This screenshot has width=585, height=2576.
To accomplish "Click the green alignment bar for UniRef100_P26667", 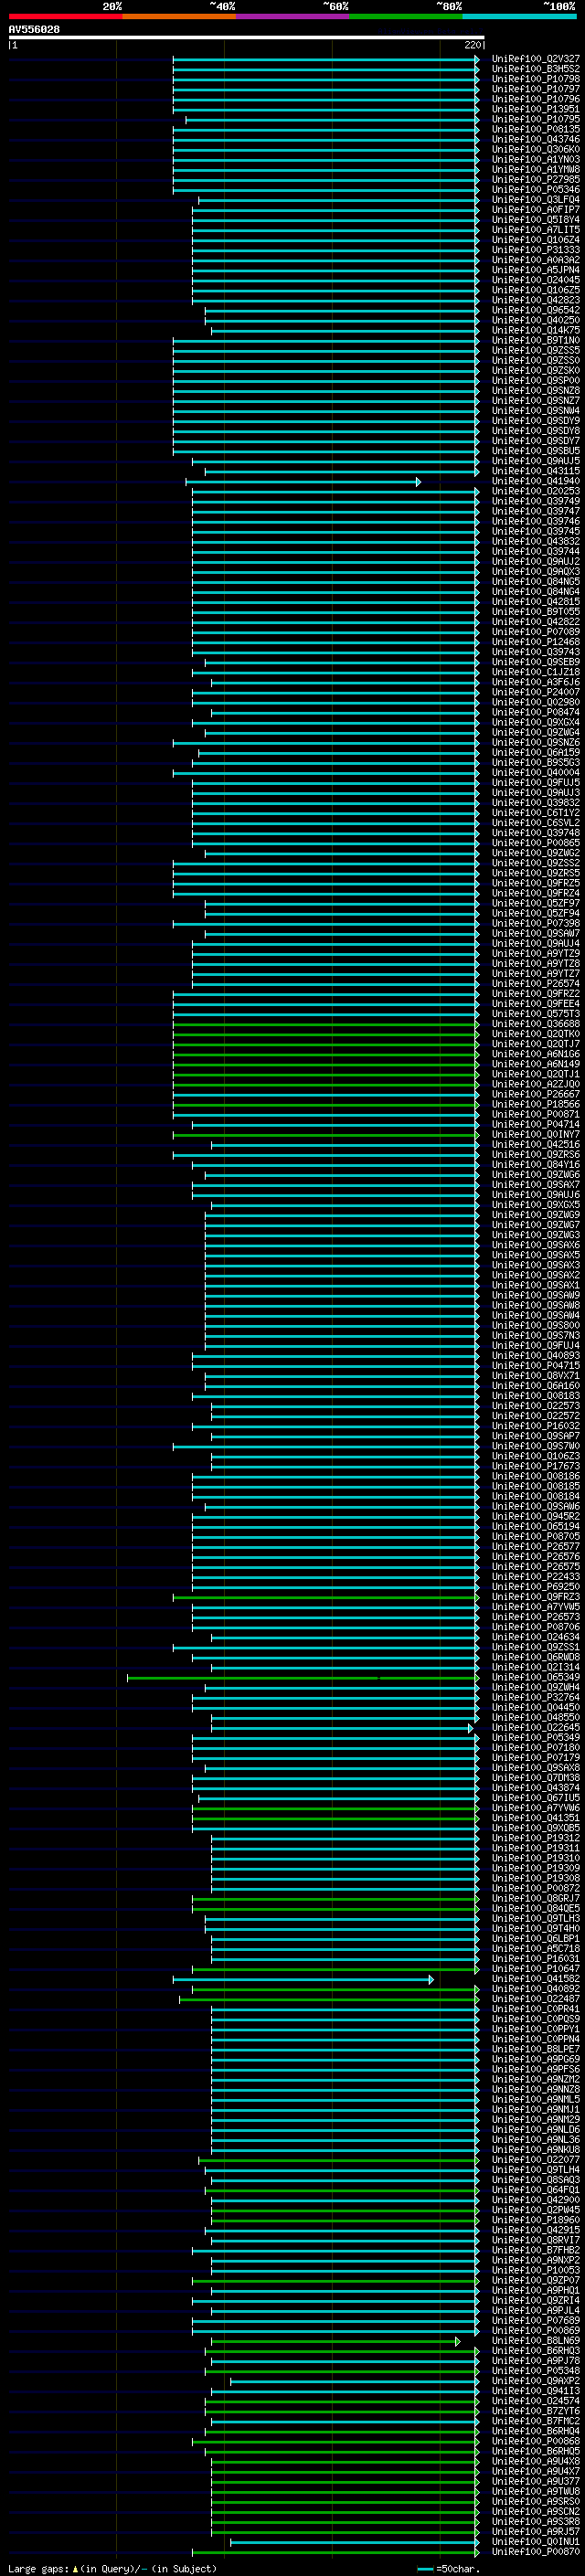I will tap(326, 1094).
